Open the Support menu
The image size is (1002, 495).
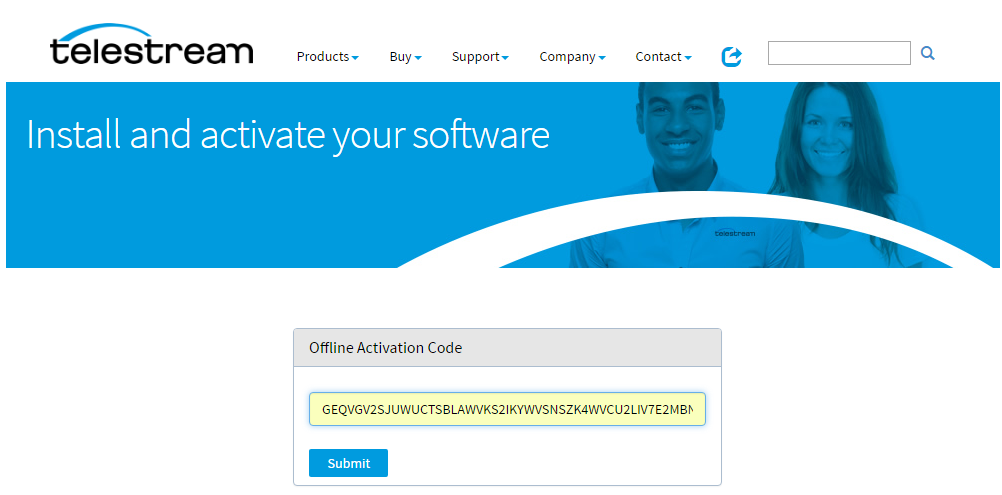pos(480,57)
